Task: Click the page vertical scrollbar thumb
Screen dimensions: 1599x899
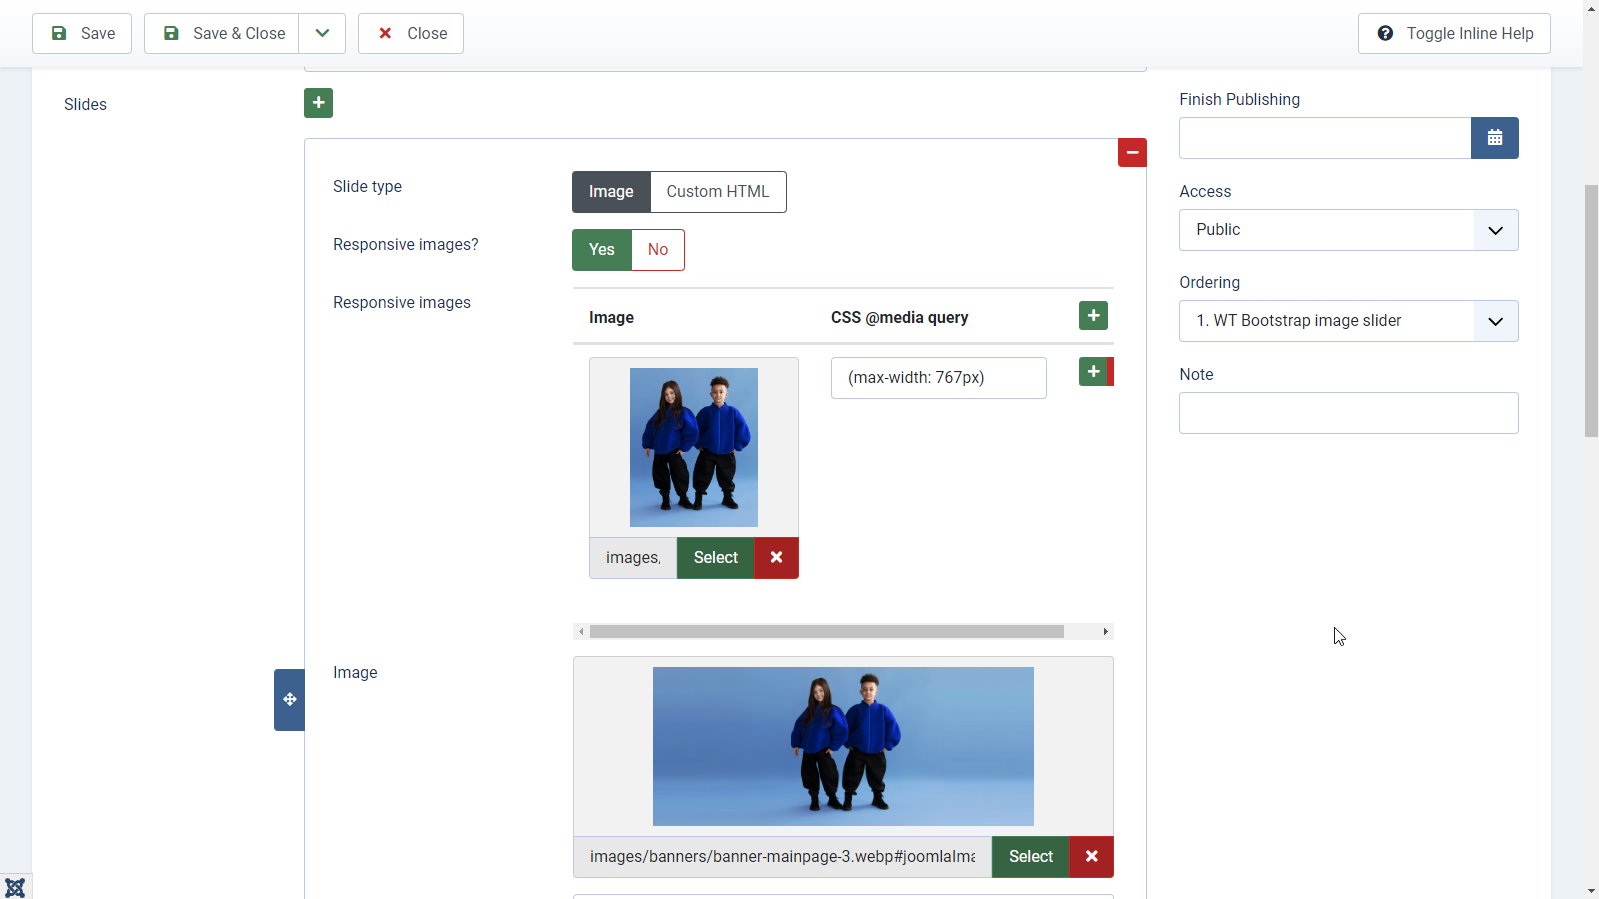Action: coord(1591,311)
